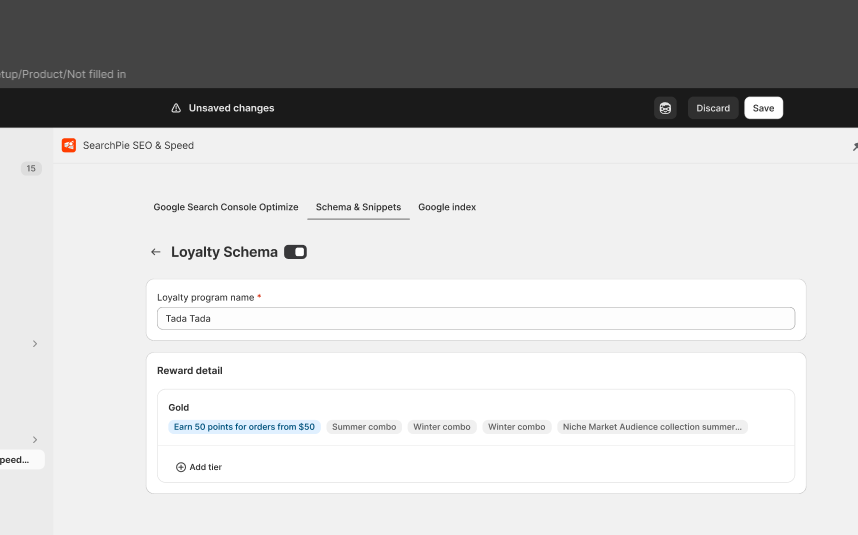858x535 pixels.
Task: Expand the upper sidebar chevron arrow
Action: (x=35, y=344)
